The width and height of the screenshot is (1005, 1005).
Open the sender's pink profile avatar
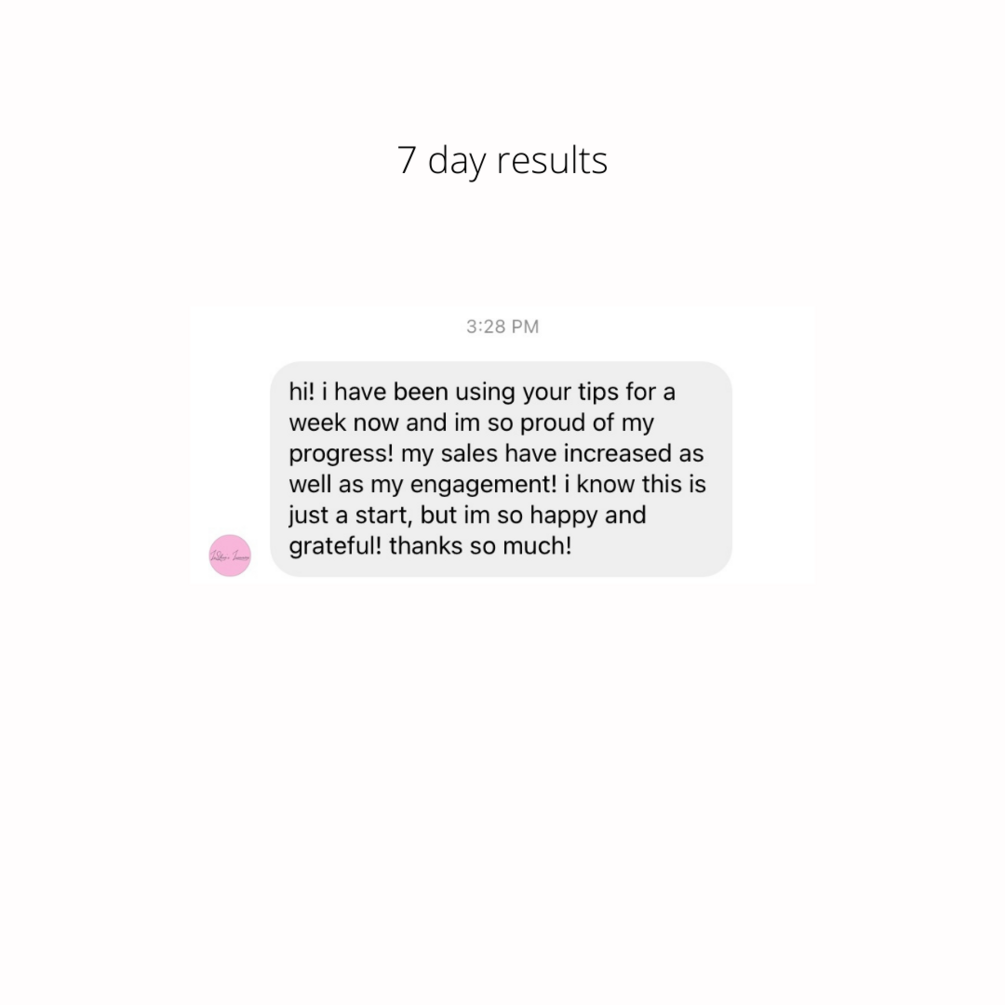tap(230, 556)
